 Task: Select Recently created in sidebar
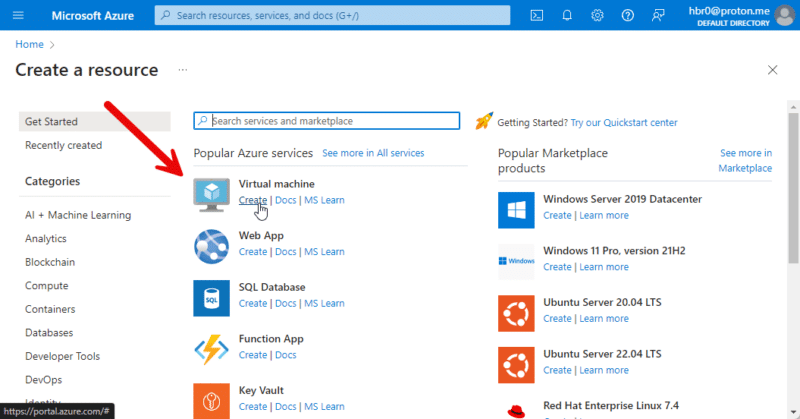coord(63,145)
